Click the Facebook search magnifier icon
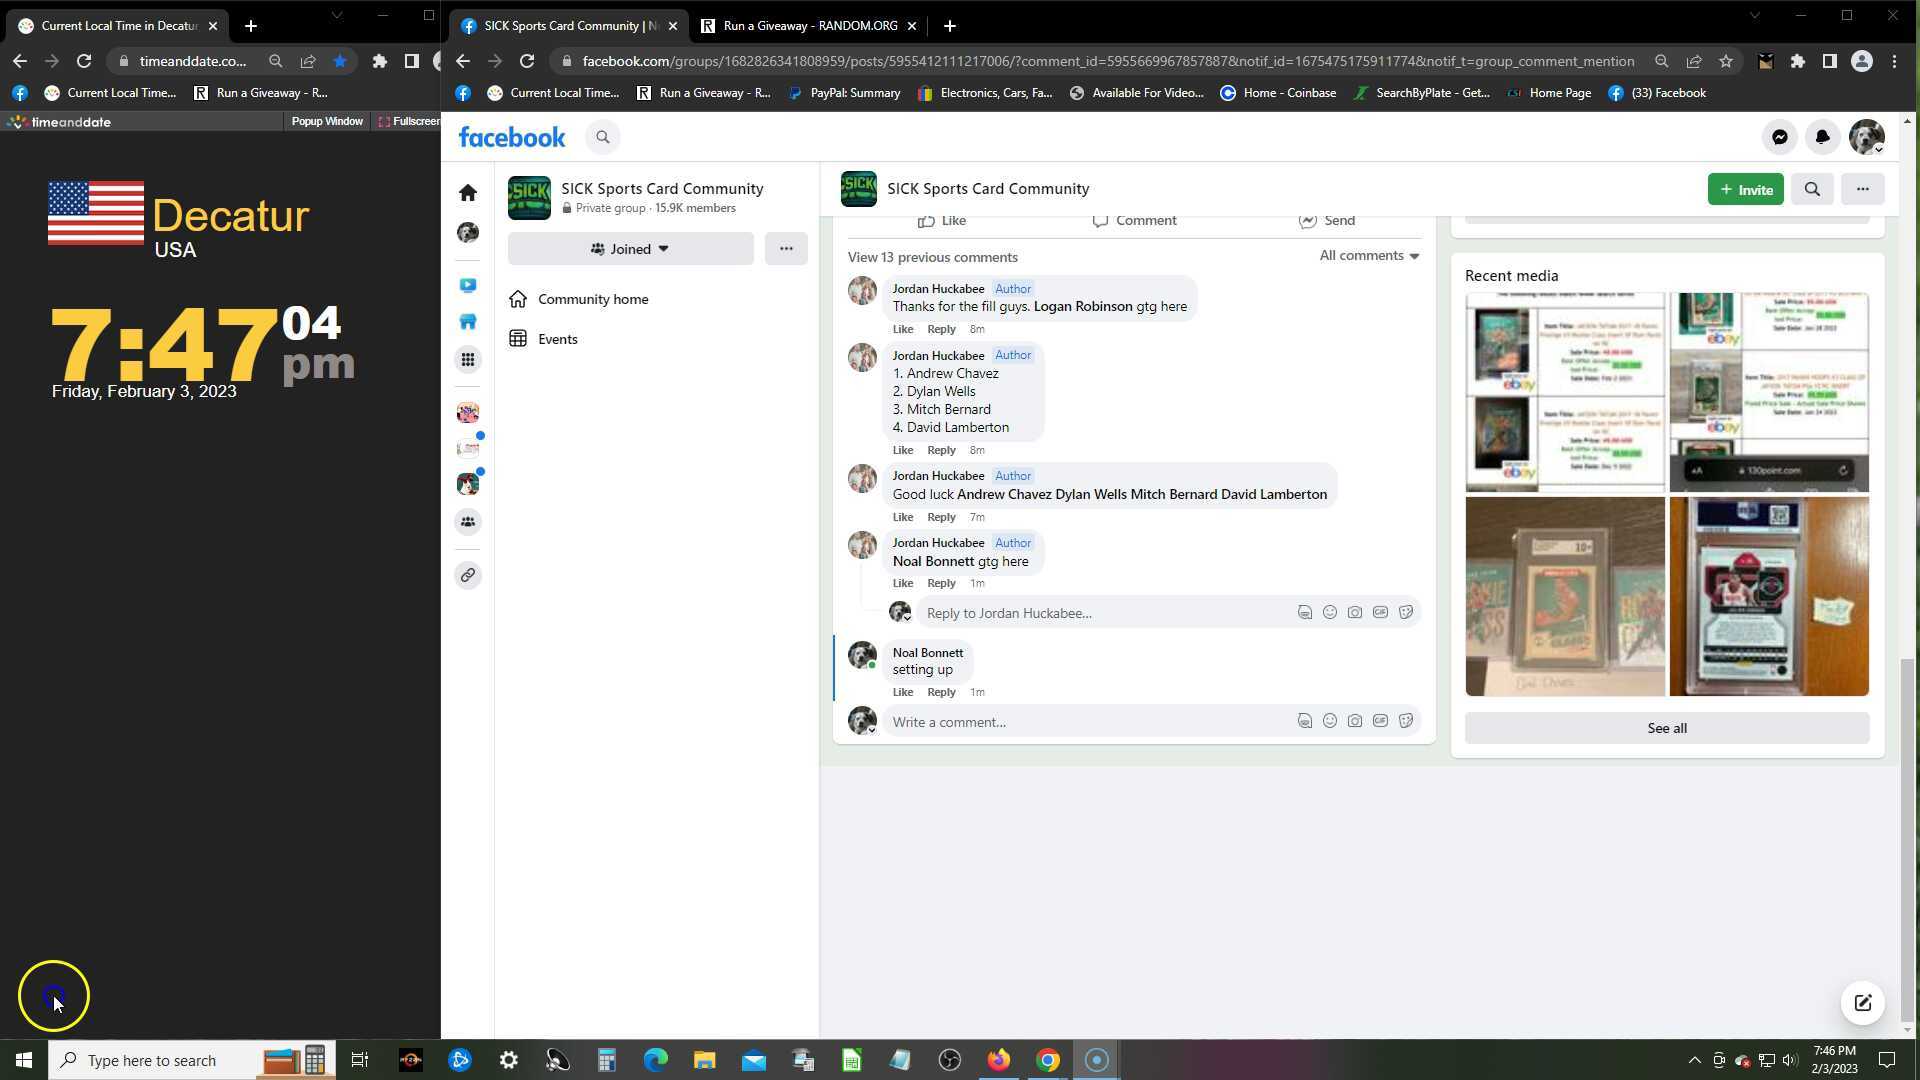The width and height of the screenshot is (1920, 1080). [602, 138]
